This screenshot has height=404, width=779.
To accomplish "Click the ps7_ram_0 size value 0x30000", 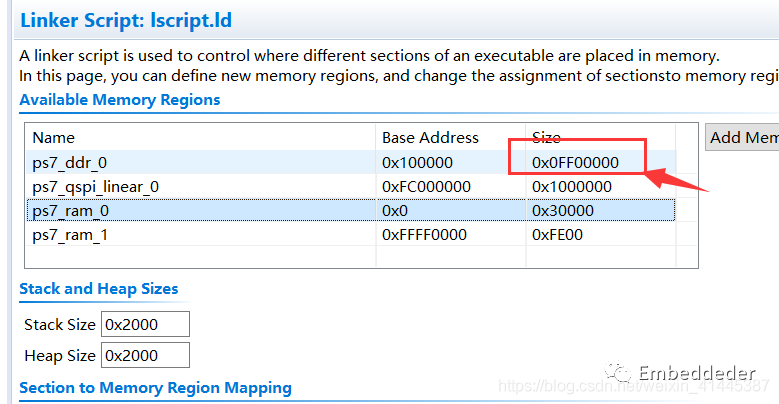I will pyautogui.click(x=563, y=211).
